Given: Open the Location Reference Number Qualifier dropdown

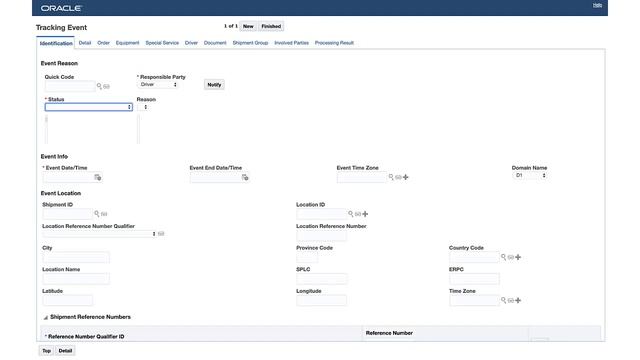Looking at the screenshot, I should tap(99, 234).
